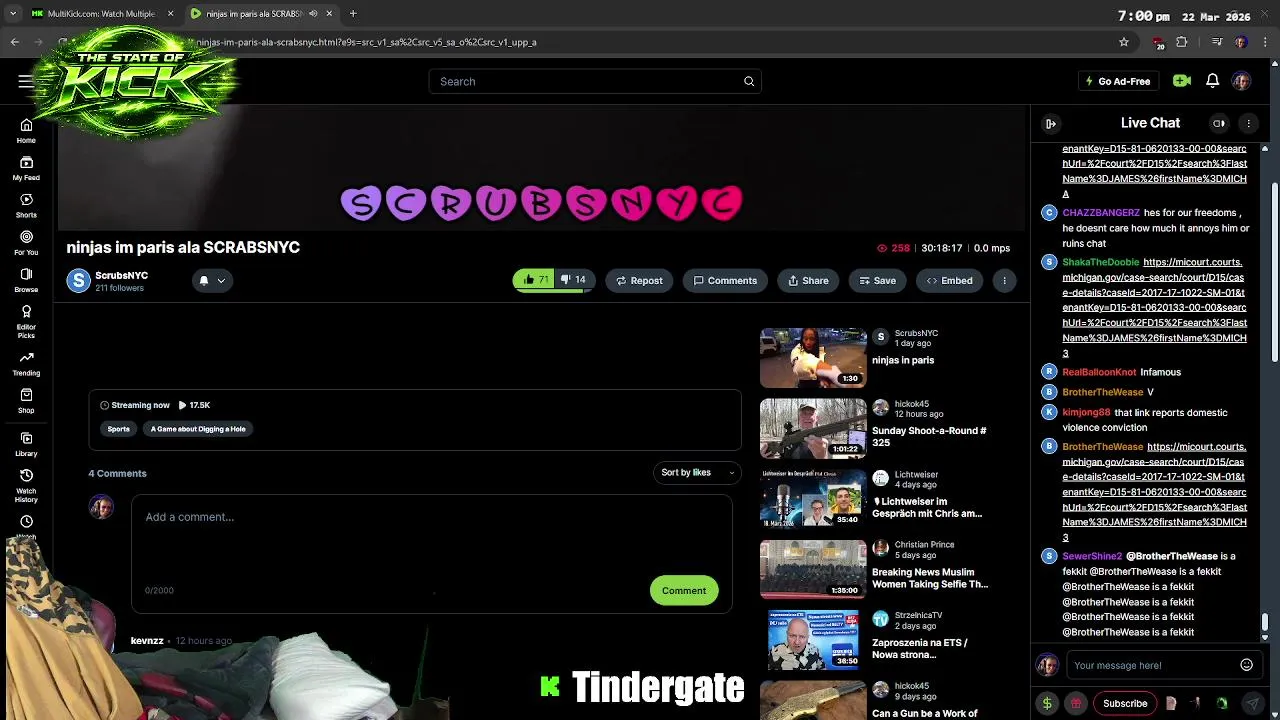Image resolution: width=1280 pixels, height=720 pixels.
Task: Close the ninjas im paris tab
Action: point(329,13)
